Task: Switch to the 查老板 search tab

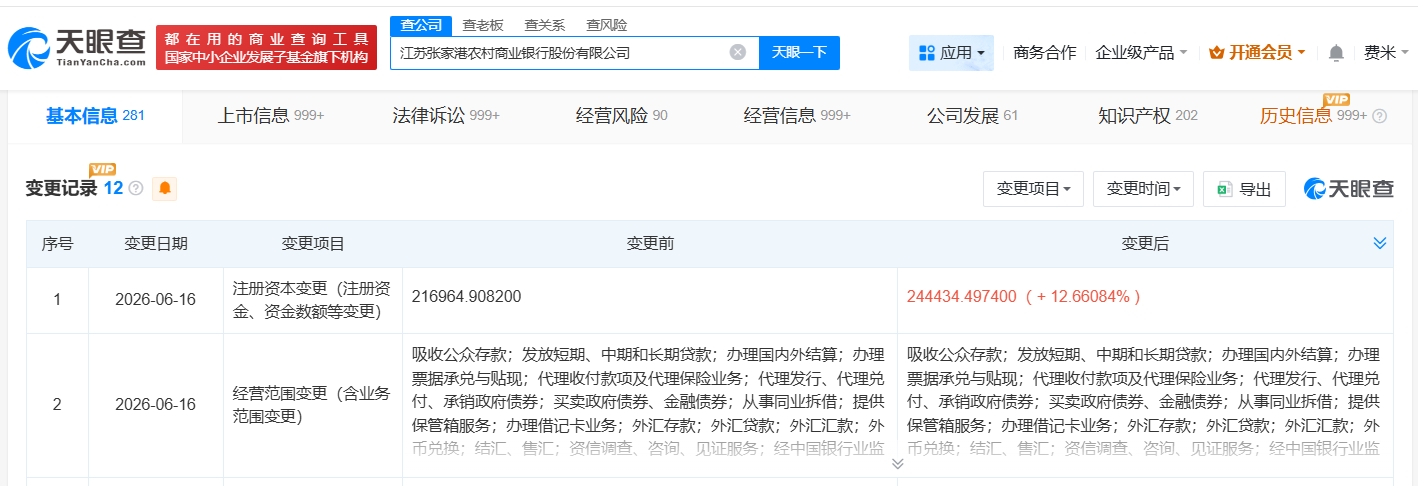Action: [x=483, y=25]
